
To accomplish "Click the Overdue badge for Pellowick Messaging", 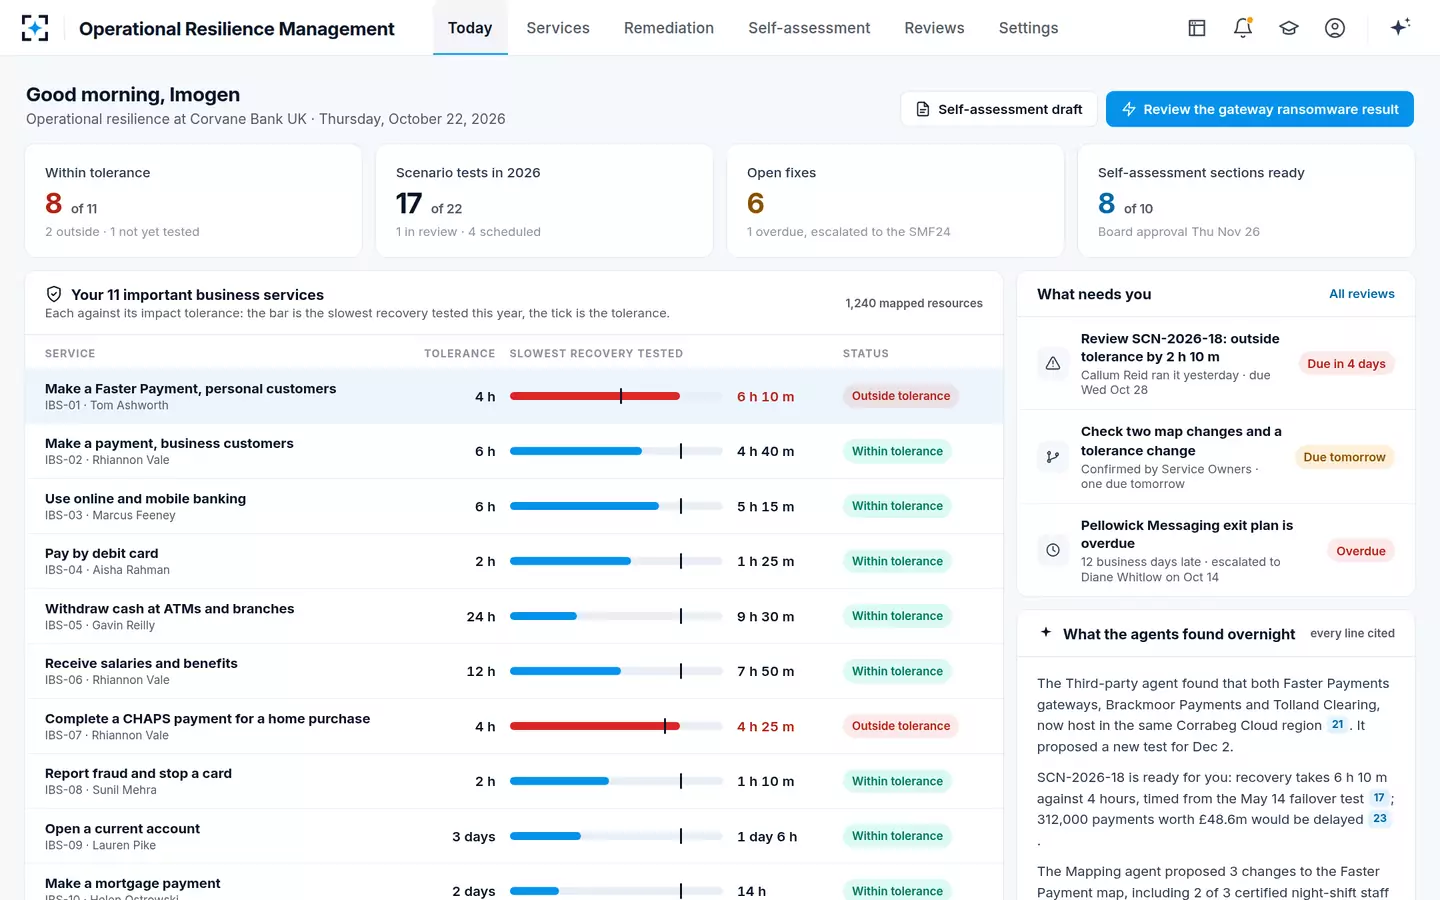I will click(x=1361, y=551).
